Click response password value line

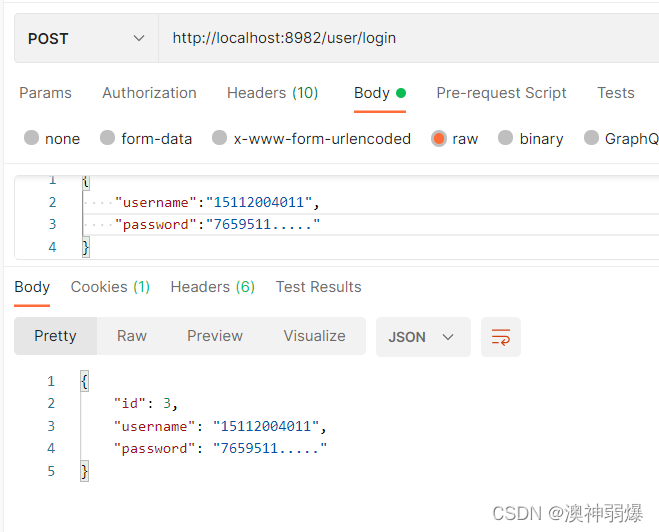(220, 448)
